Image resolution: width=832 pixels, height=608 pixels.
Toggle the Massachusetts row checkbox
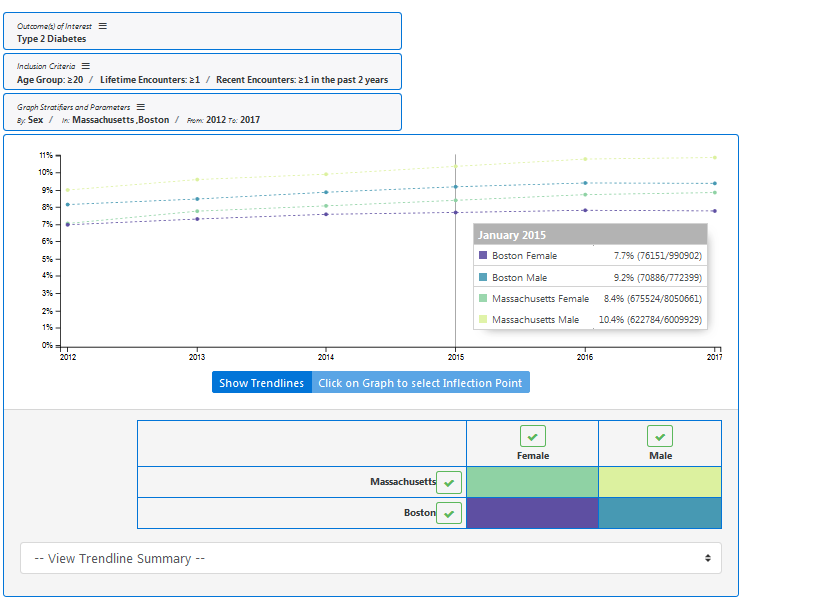pyautogui.click(x=449, y=483)
